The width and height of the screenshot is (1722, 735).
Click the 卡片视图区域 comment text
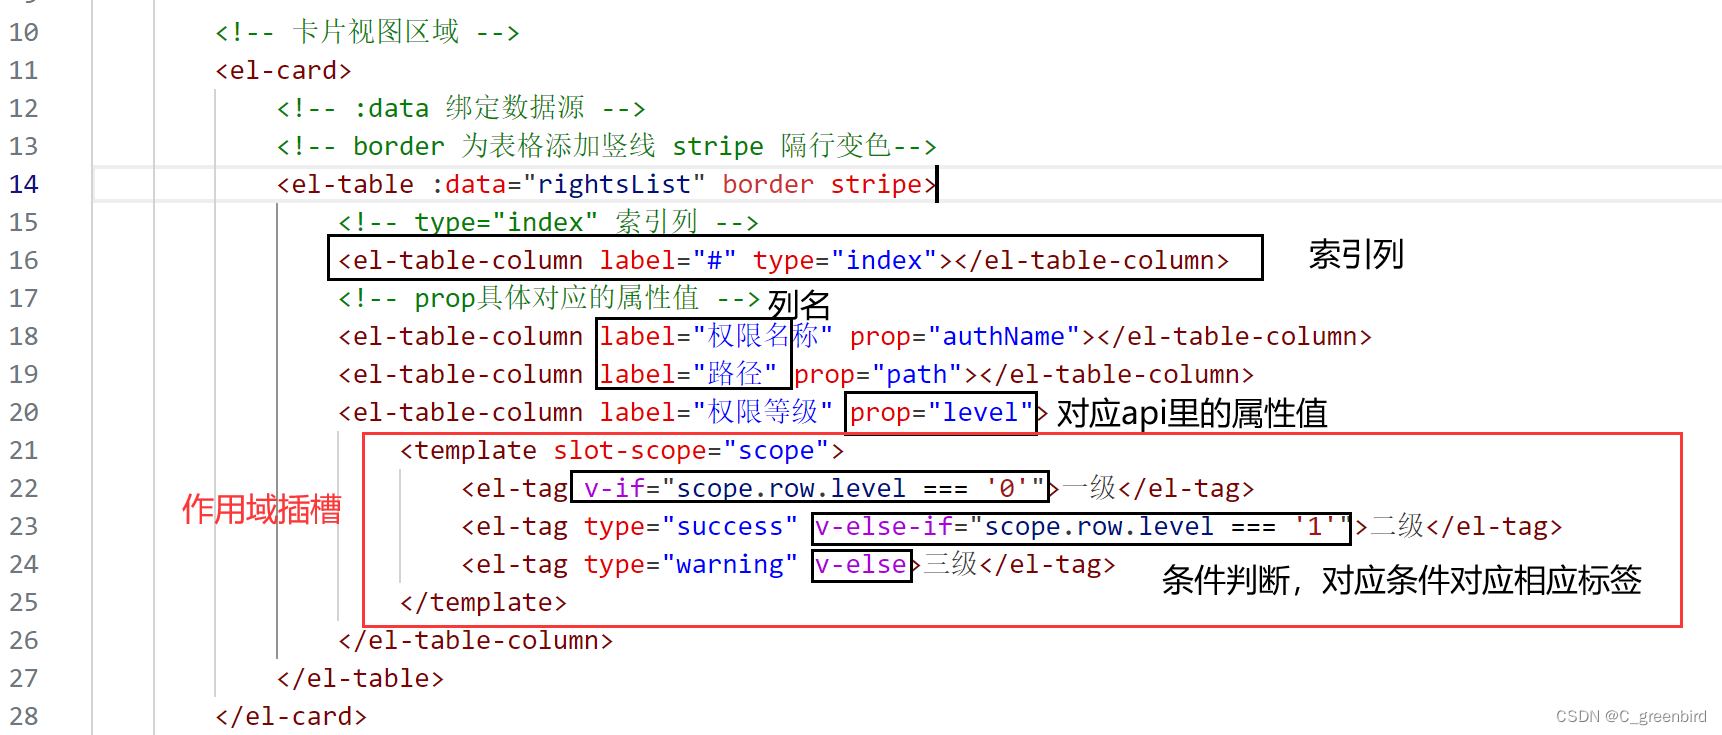click(x=376, y=32)
